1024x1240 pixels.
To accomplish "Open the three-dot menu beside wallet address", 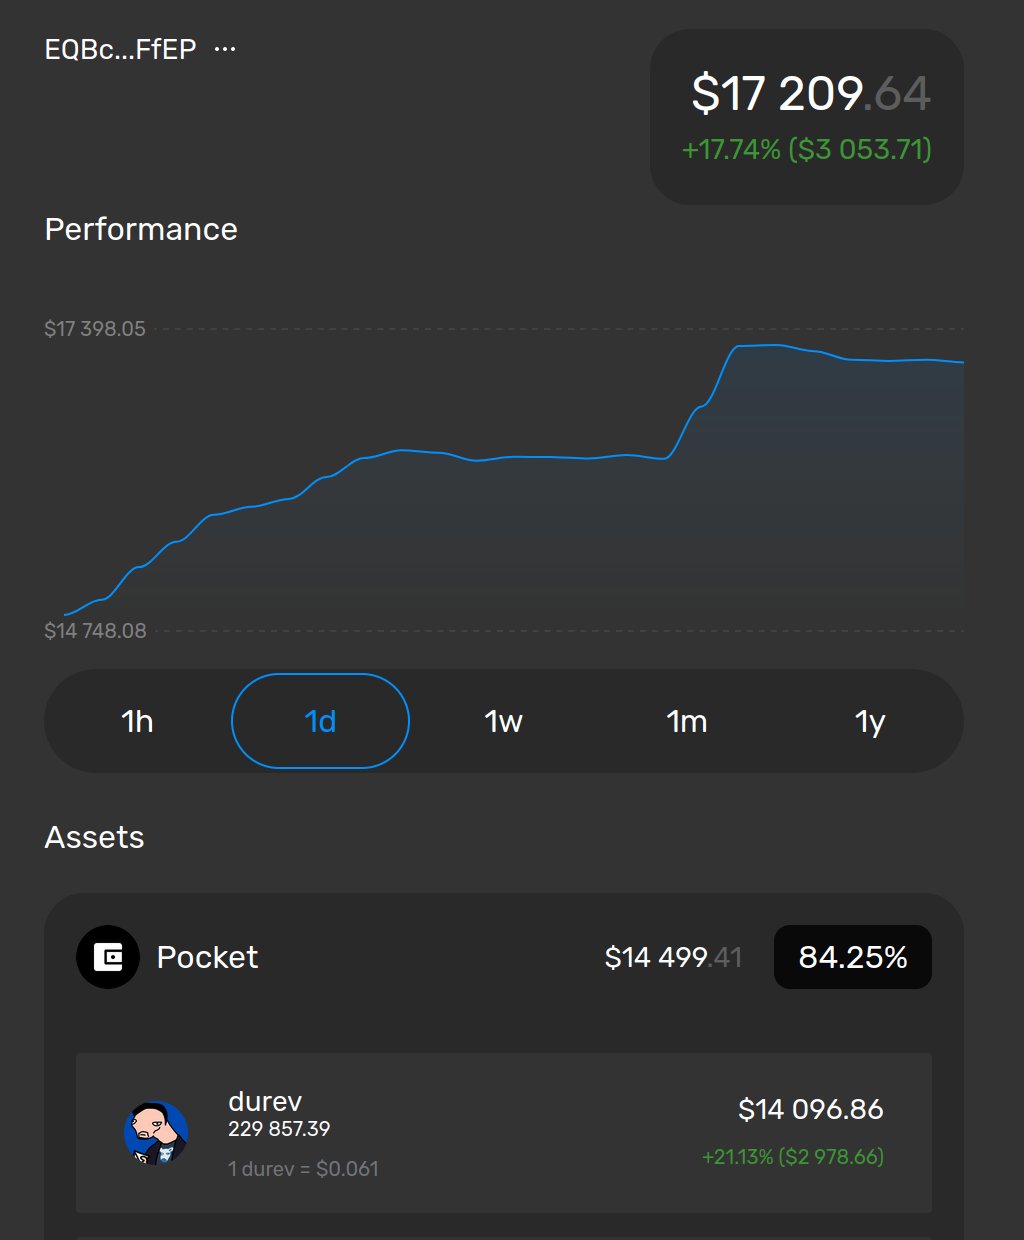I will 225,49.
